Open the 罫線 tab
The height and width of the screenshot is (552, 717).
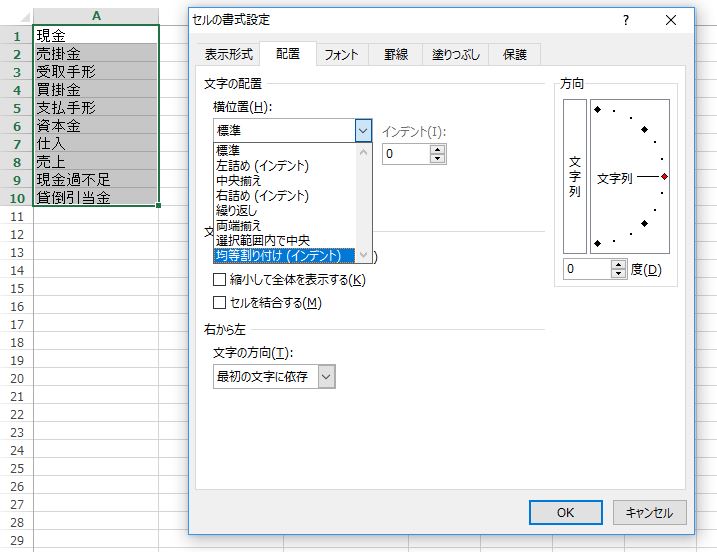pyautogui.click(x=396, y=55)
